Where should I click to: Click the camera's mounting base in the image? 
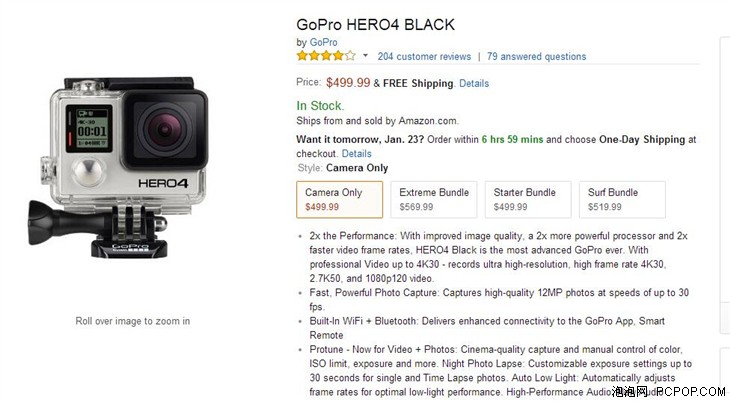[x=129, y=247]
